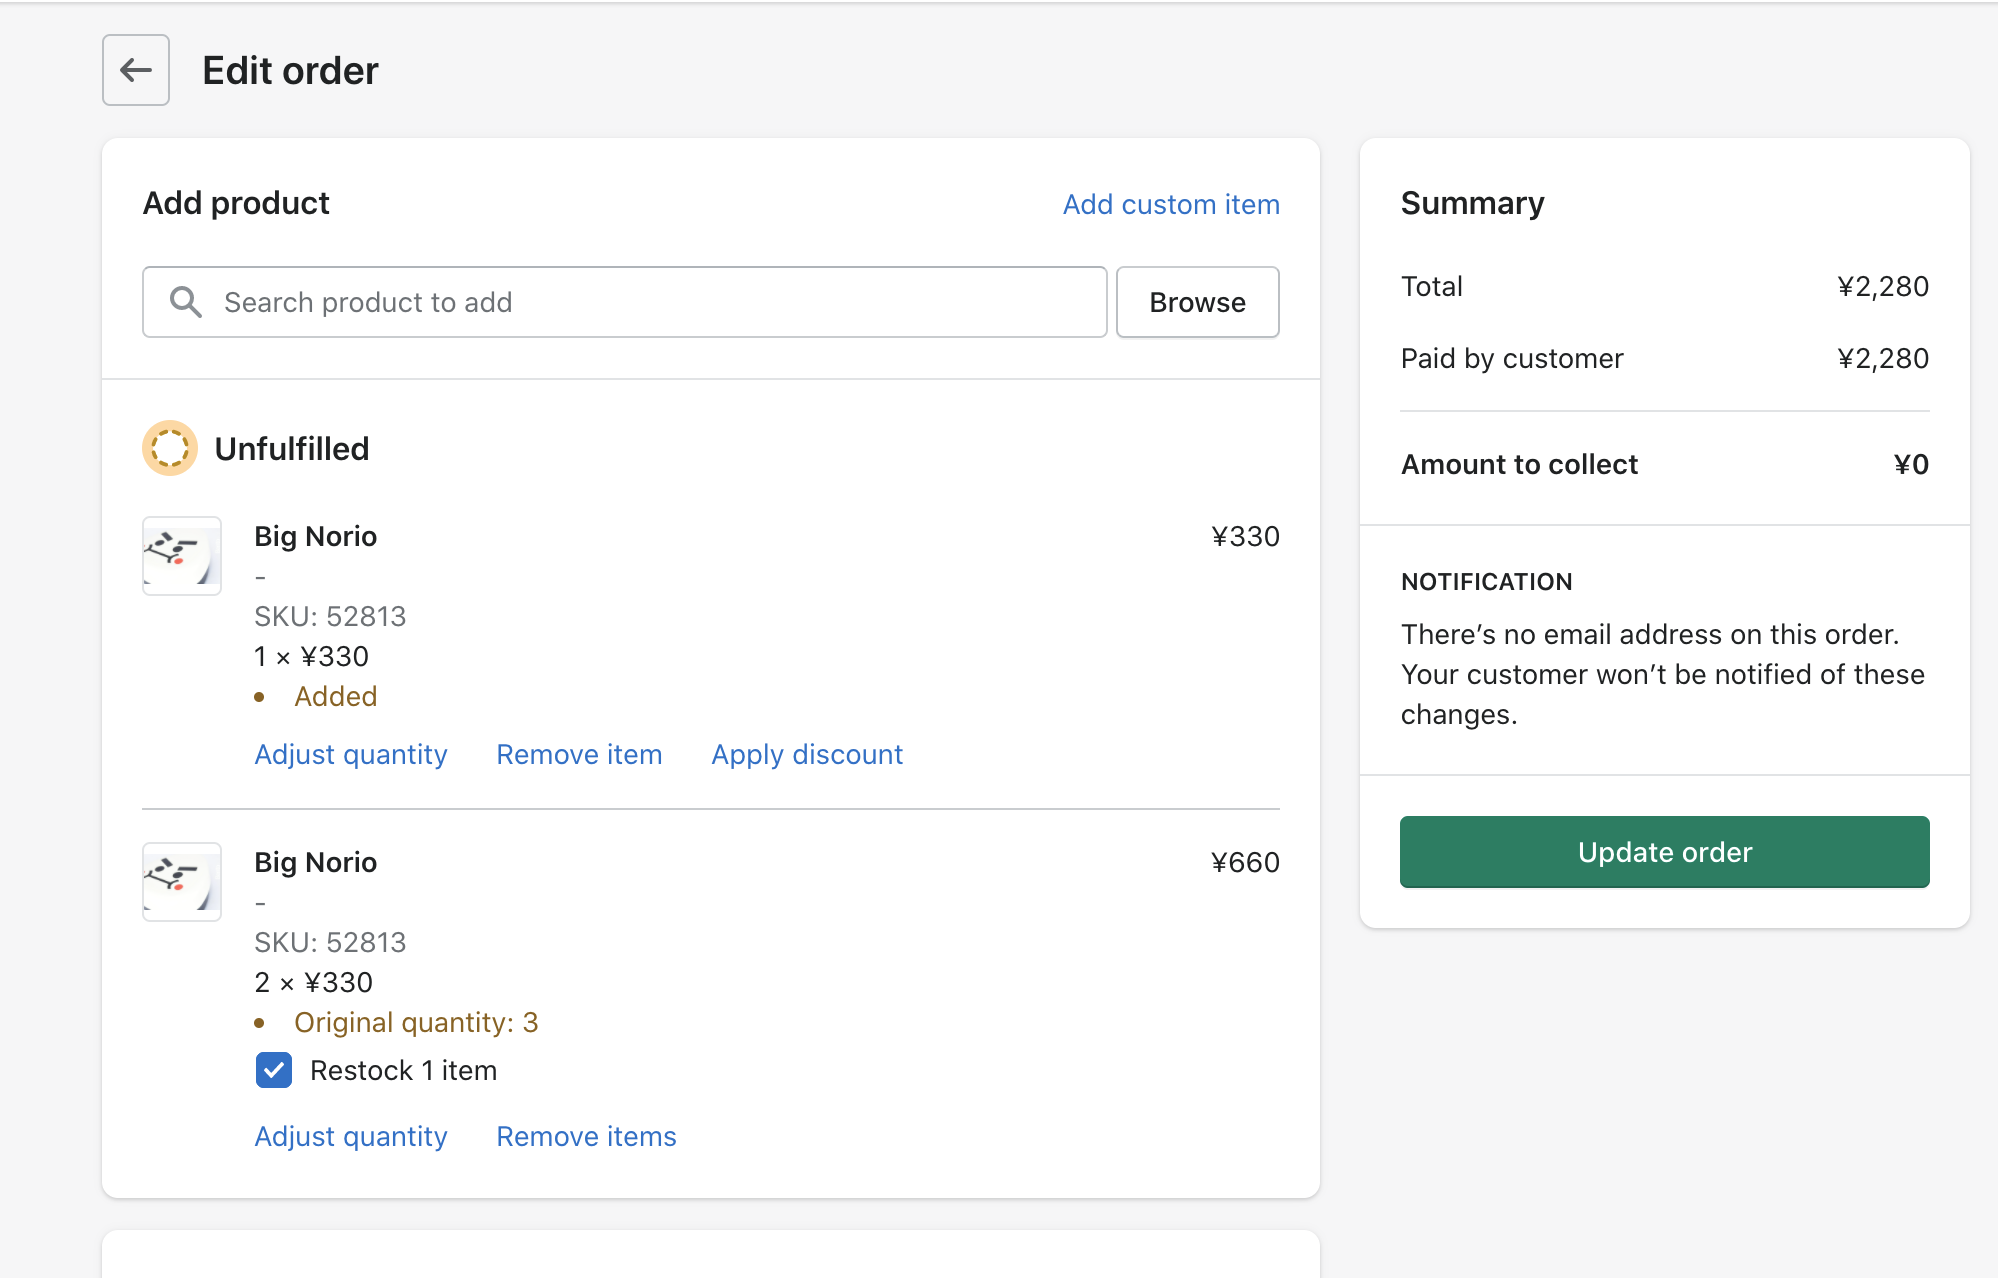
Task: Click the Summary heading
Action: point(1472,203)
